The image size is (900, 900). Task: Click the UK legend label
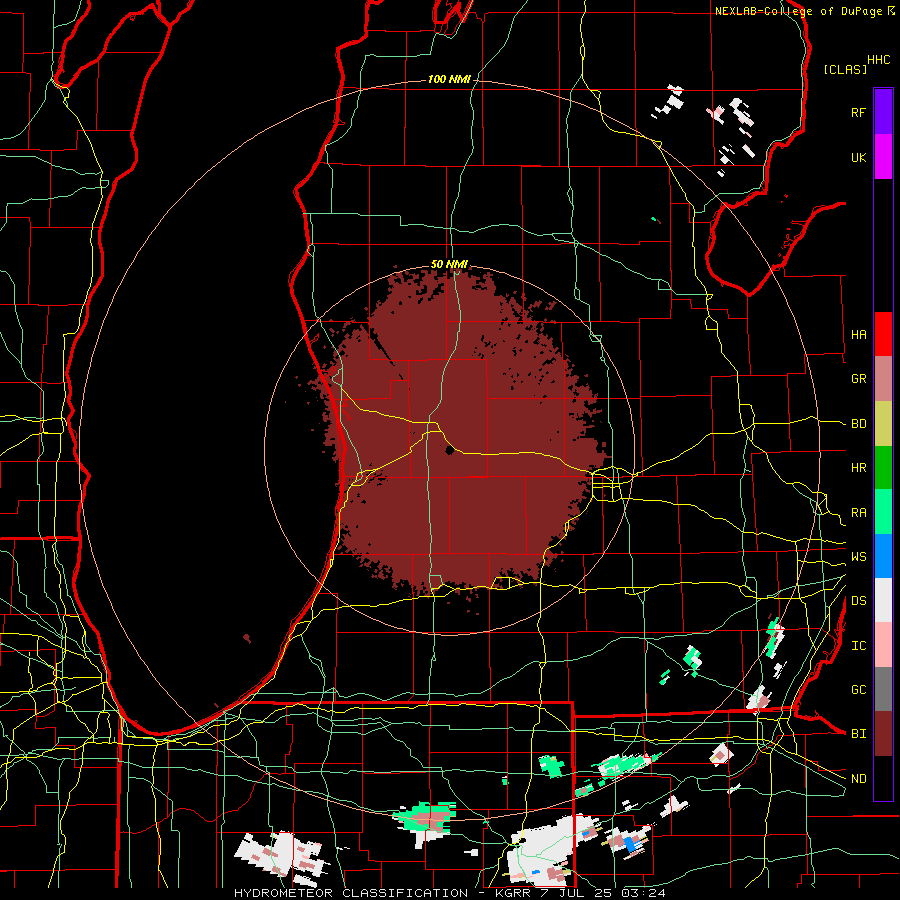(858, 157)
